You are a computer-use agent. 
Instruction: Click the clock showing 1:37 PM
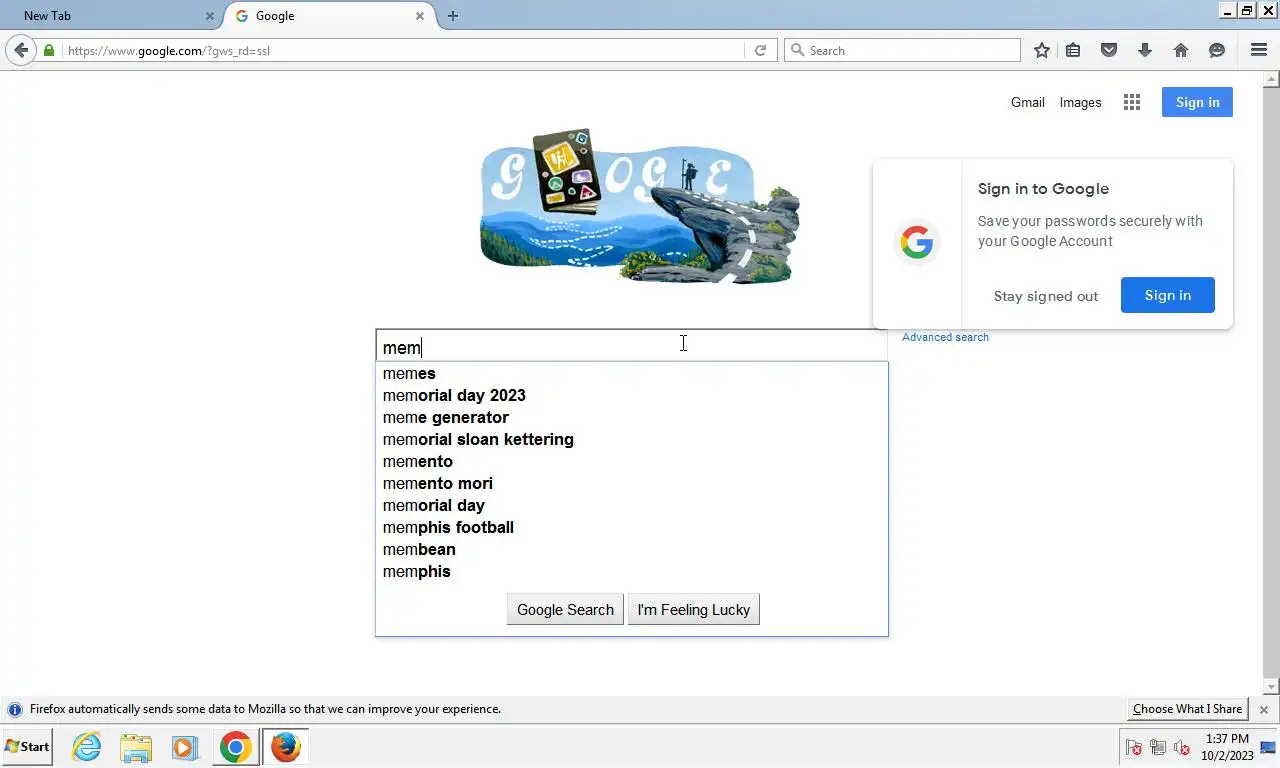click(x=1227, y=739)
